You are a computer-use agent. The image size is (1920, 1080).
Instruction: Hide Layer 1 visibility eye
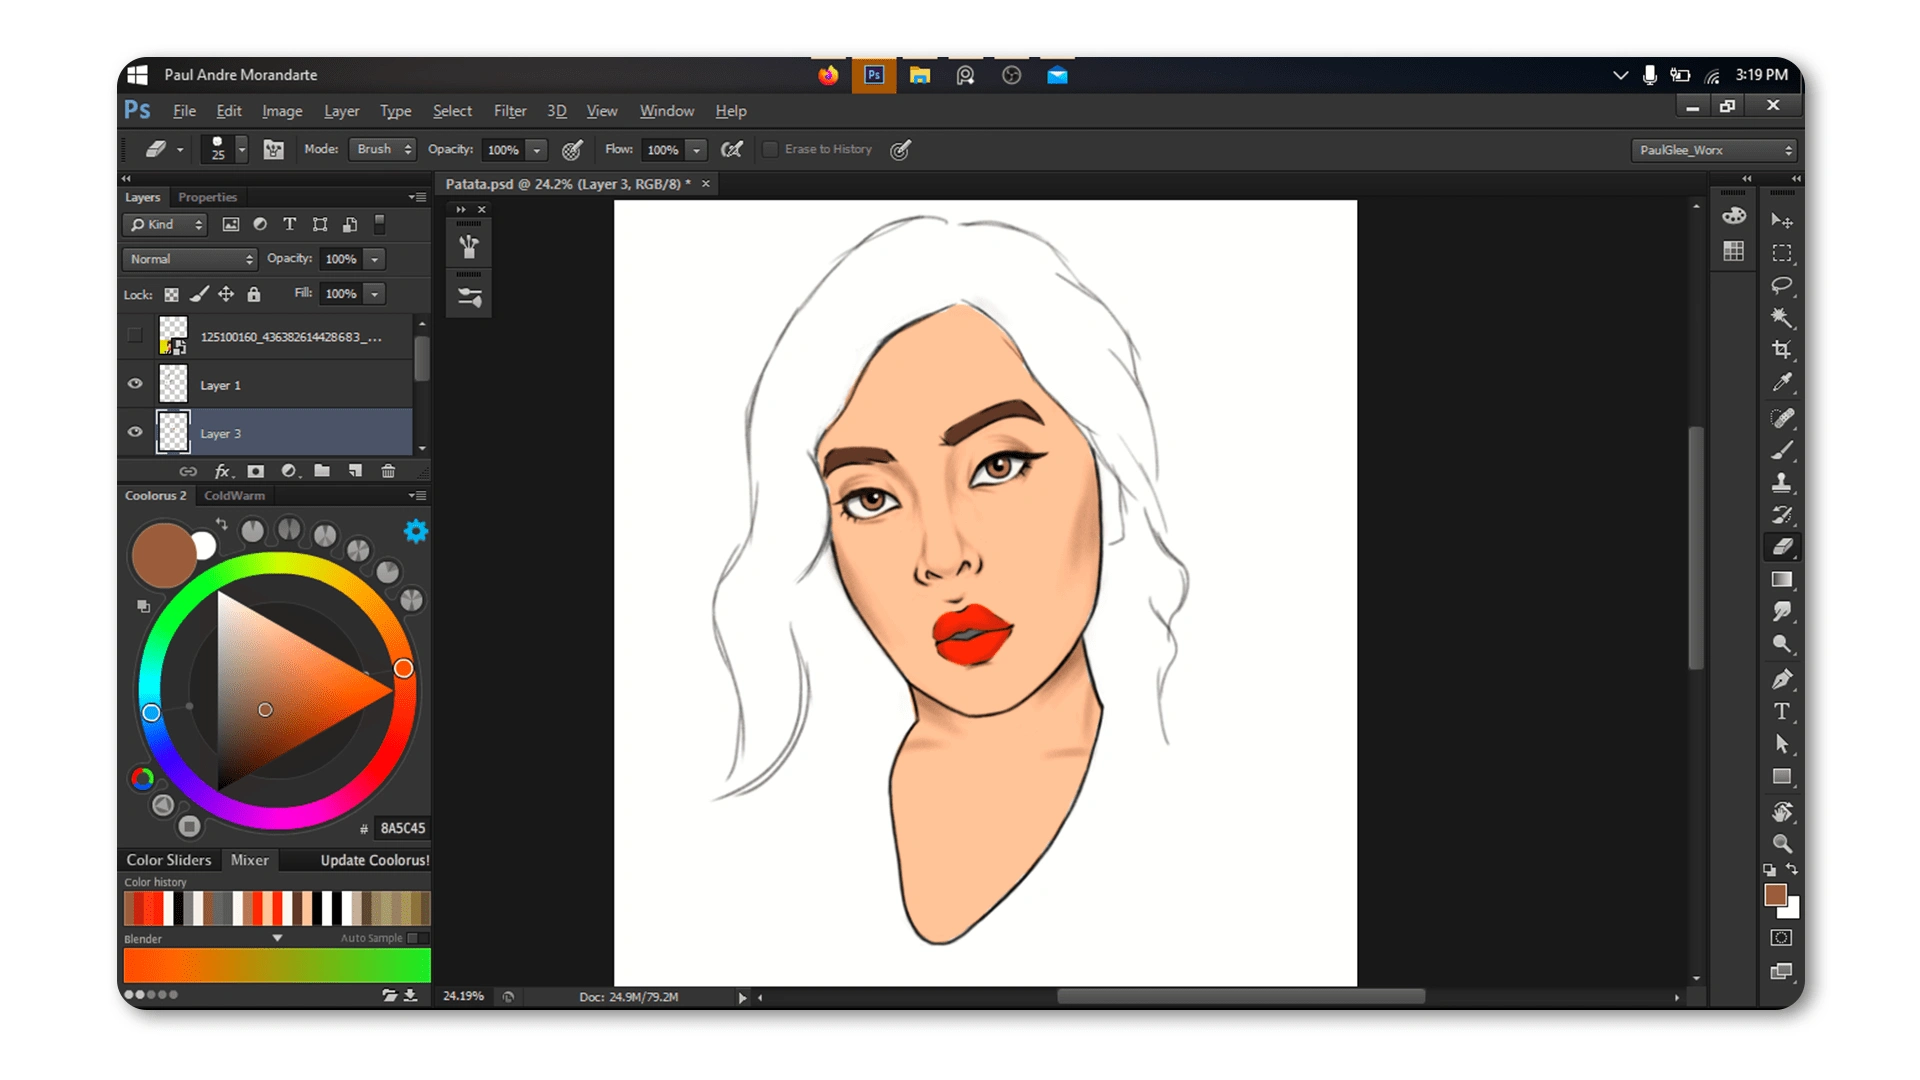pyautogui.click(x=135, y=384)
